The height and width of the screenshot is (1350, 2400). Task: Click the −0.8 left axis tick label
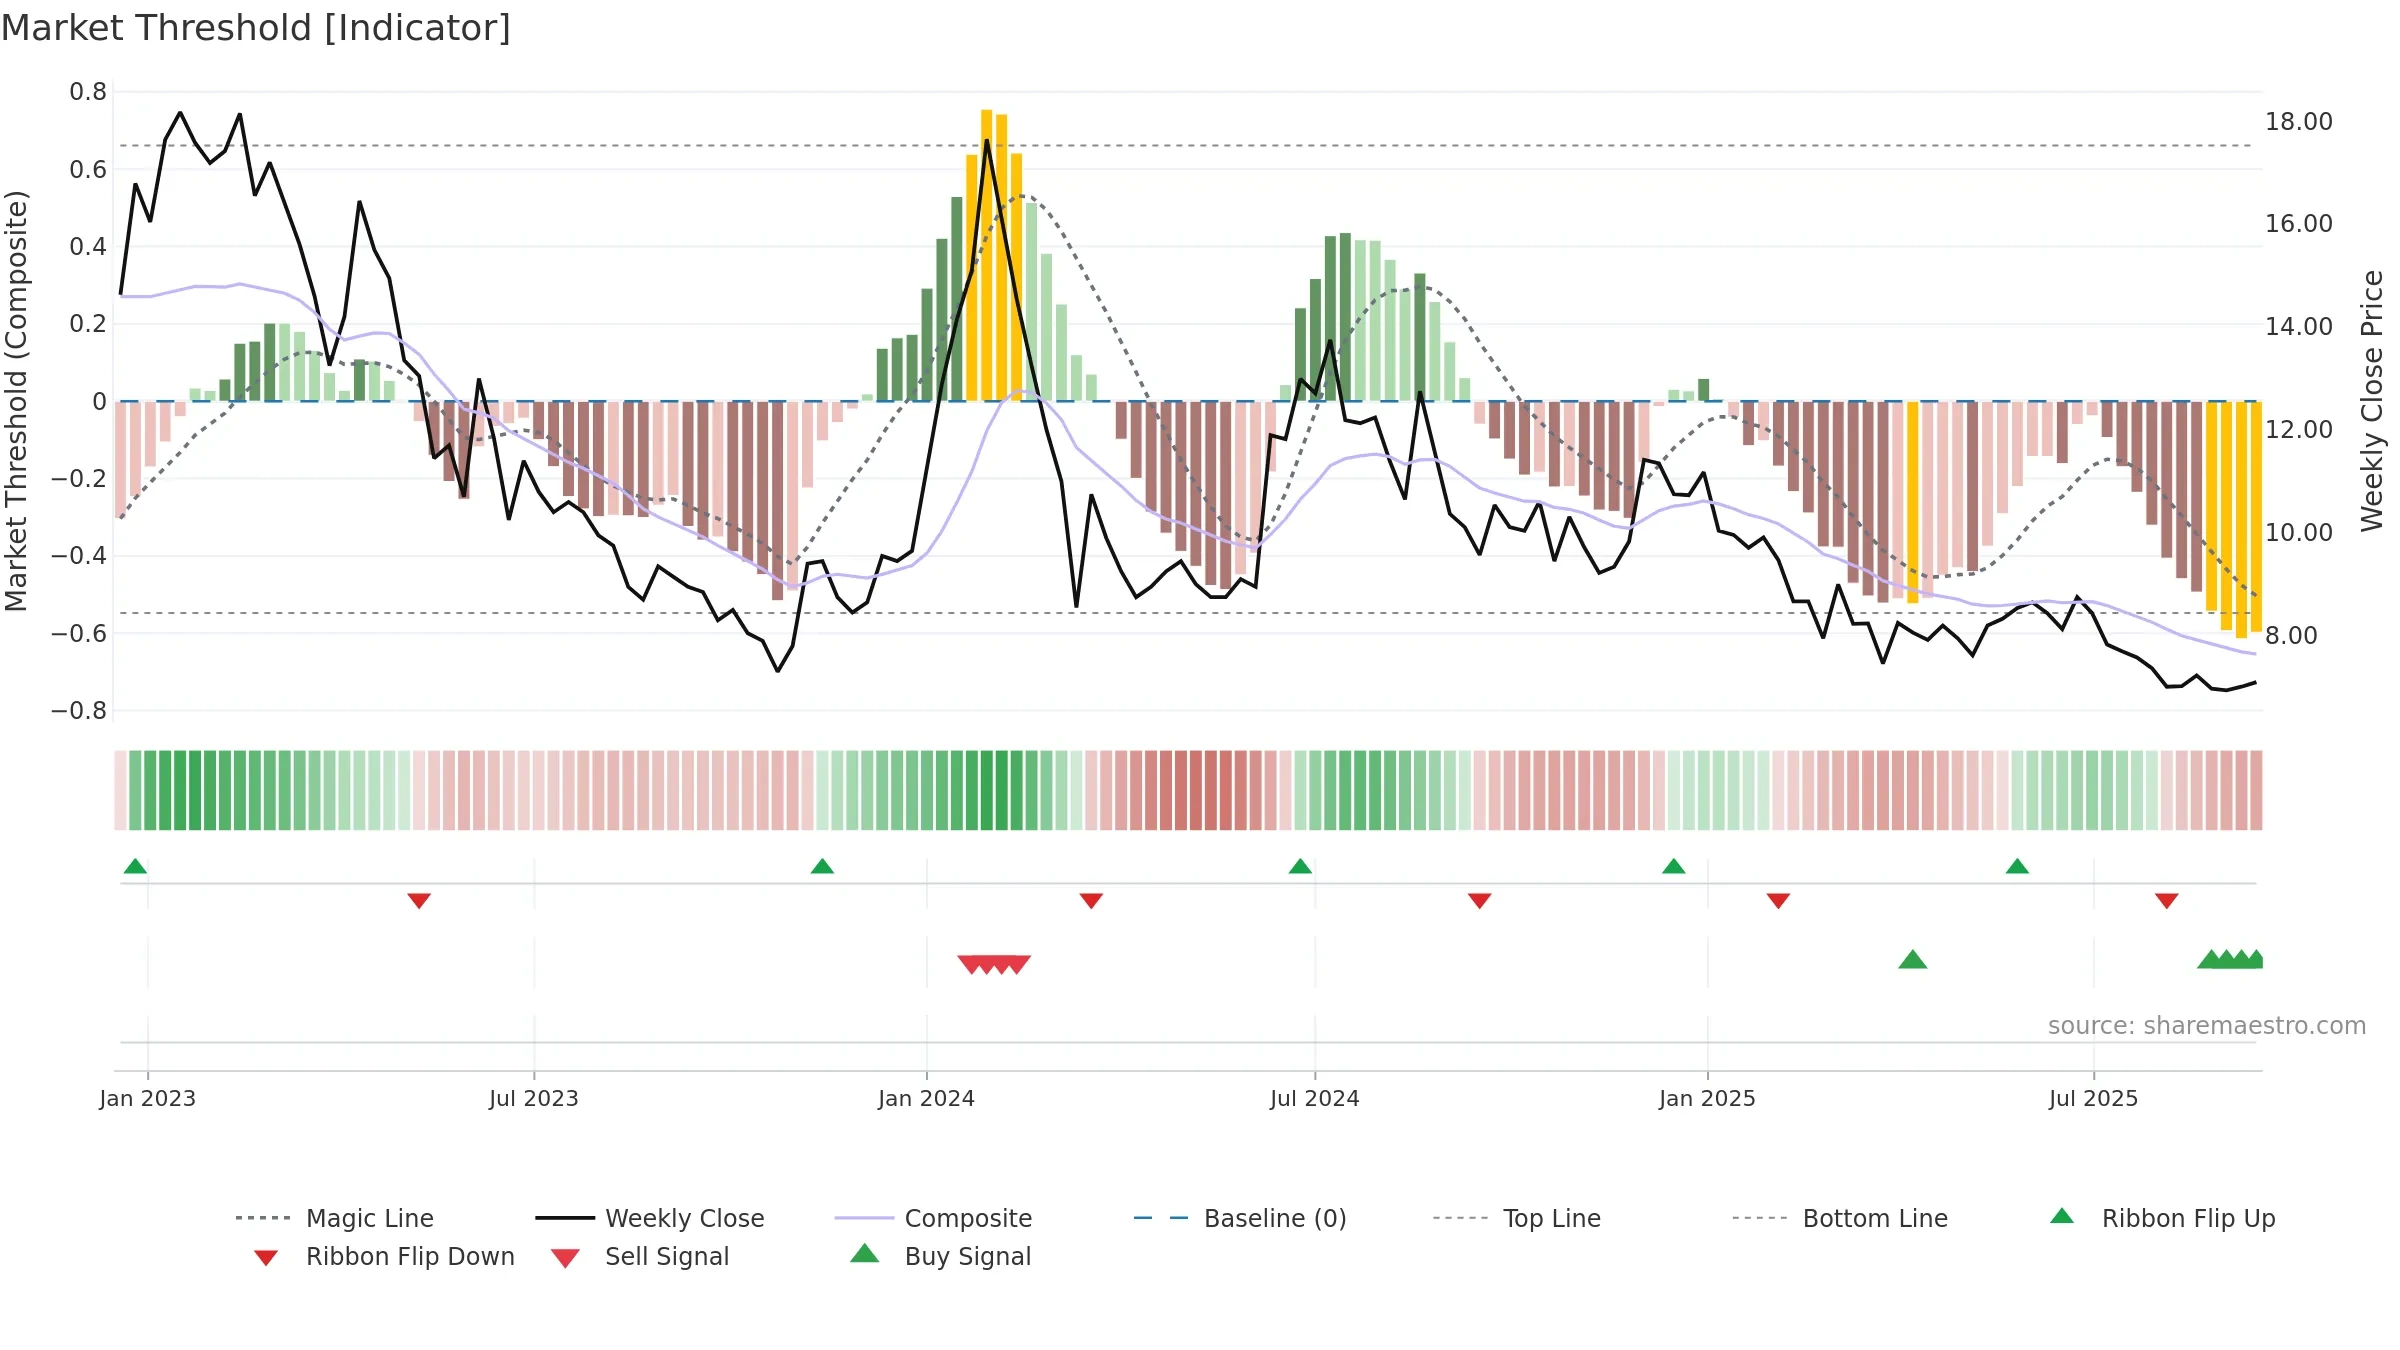point(79,711)
